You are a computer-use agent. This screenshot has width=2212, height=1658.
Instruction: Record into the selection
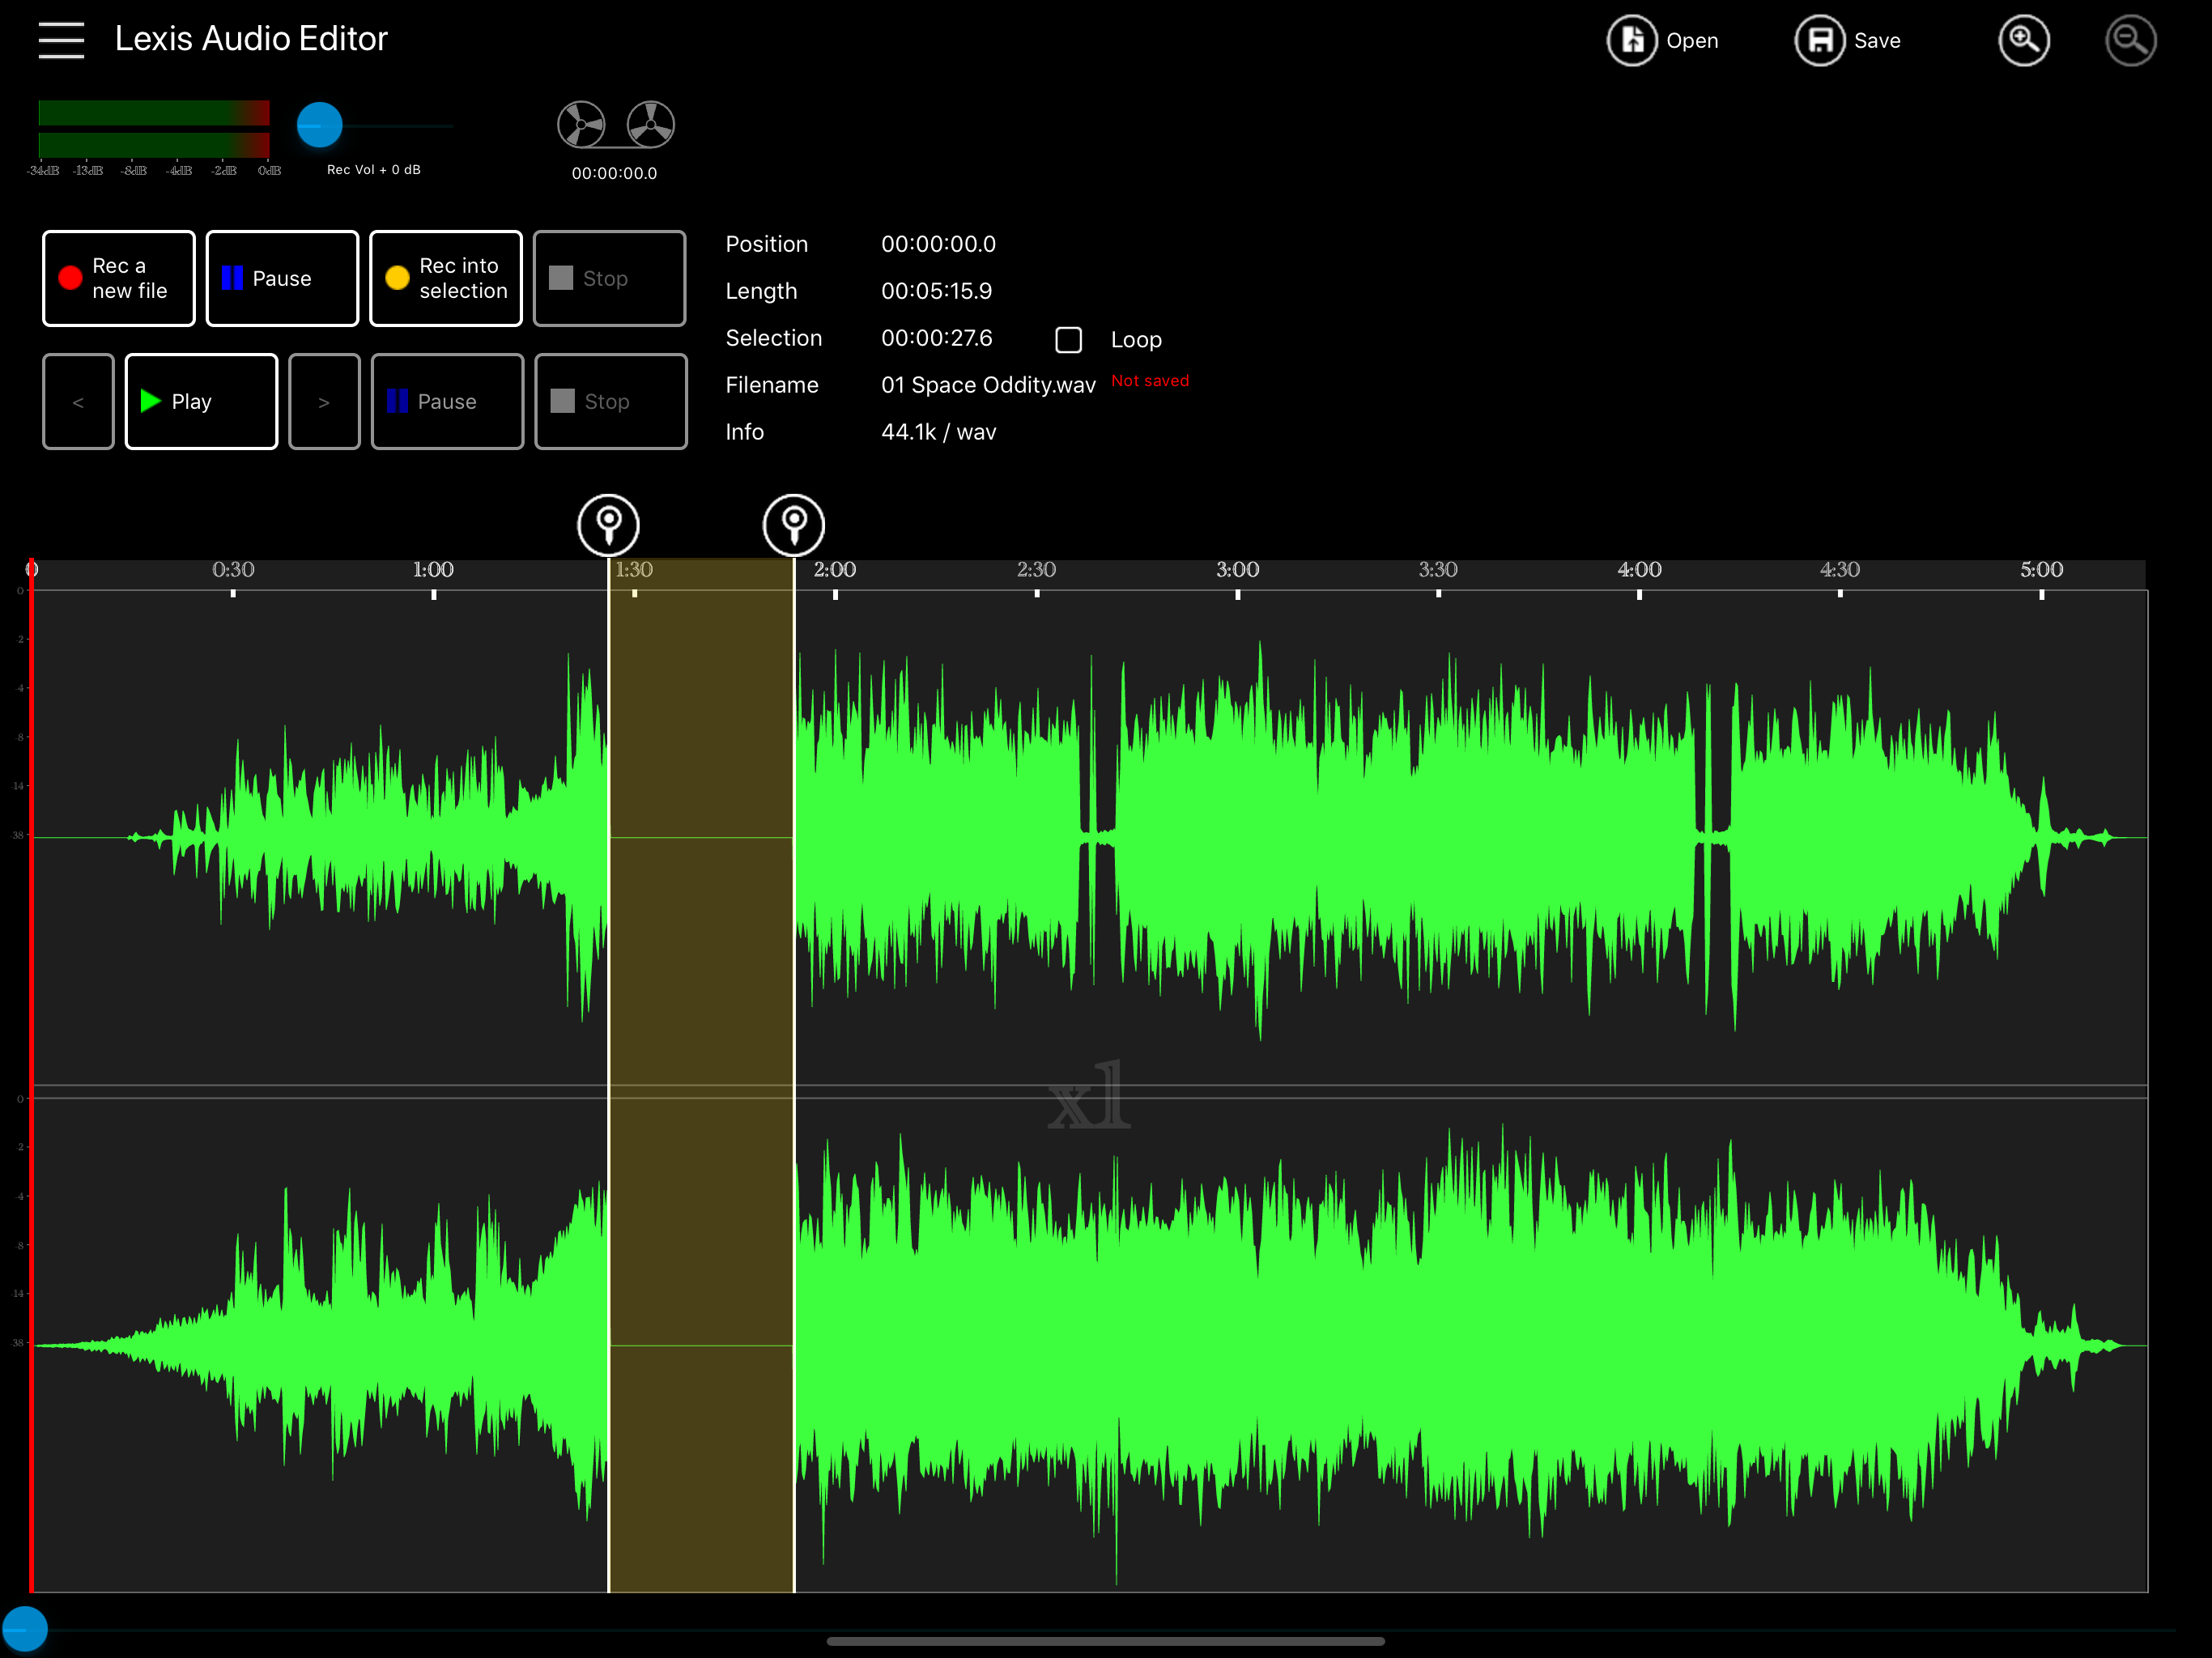[446, 278]
